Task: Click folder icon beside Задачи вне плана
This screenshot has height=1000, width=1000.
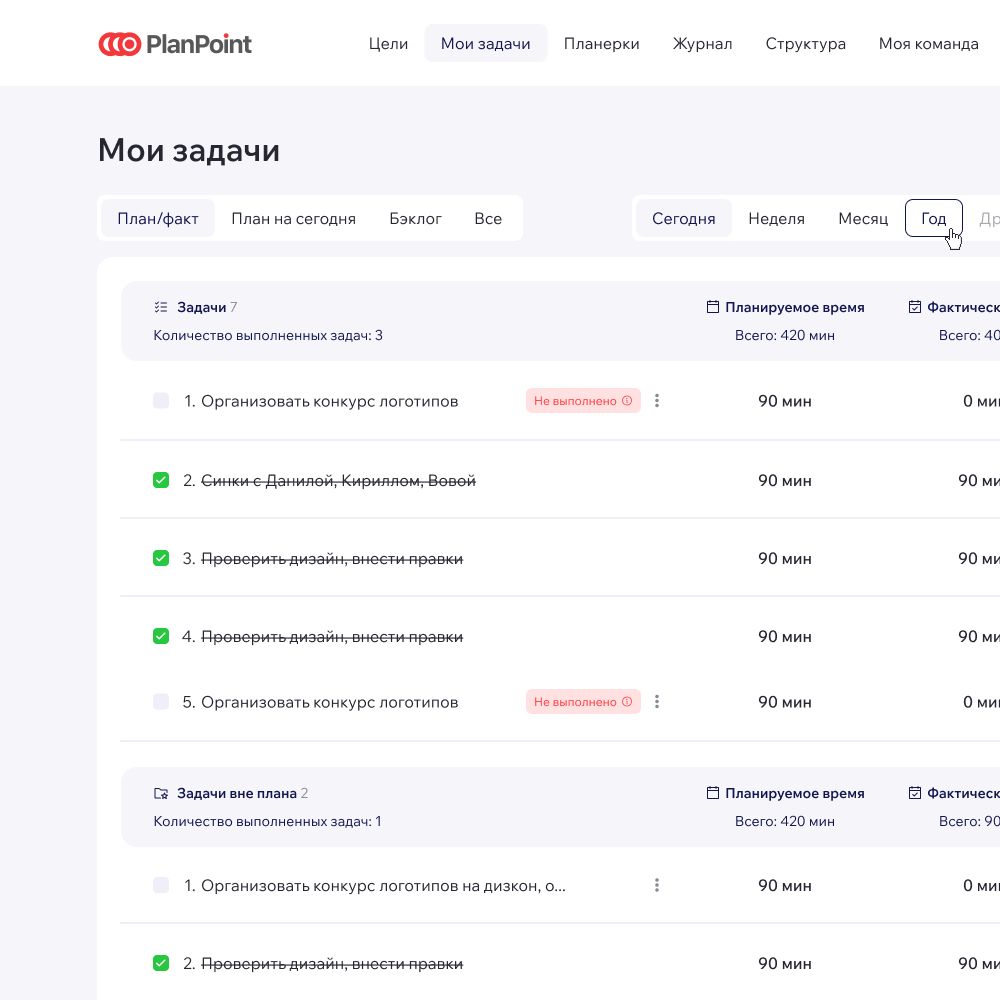Action: click(161, 793)
